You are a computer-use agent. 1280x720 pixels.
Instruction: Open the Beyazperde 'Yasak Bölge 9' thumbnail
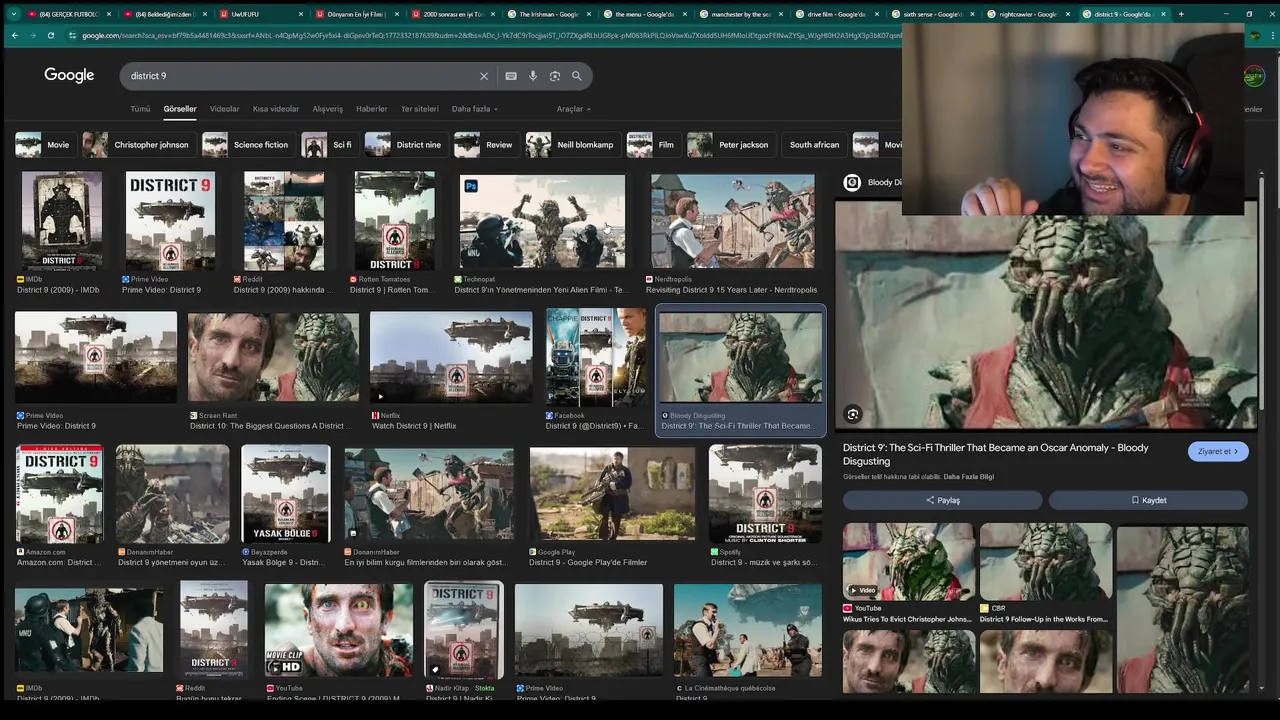[x=285, y=494]
